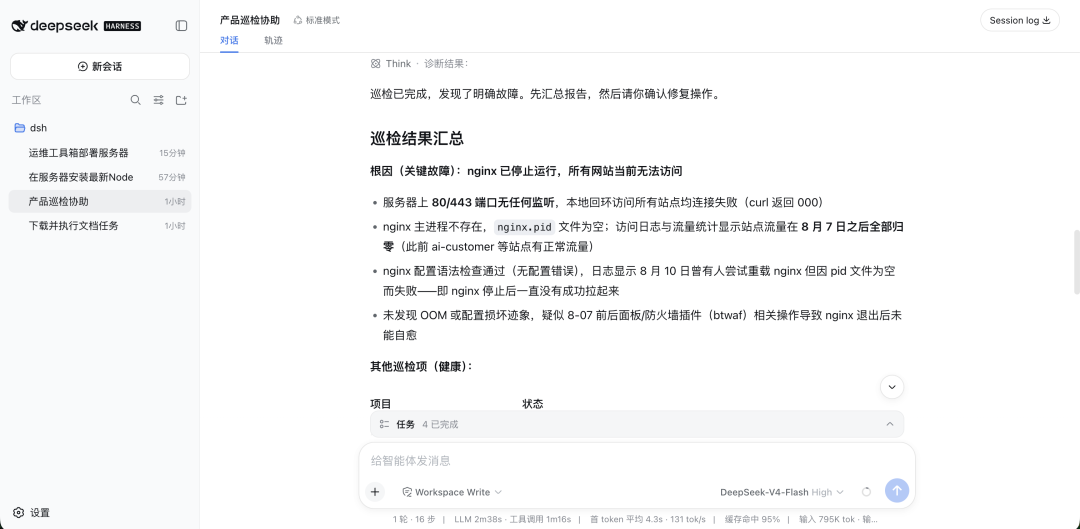Viewport: 1080px width, 529px height.
Task: Toggle the sidebar collapse icon
Action: 181,25
